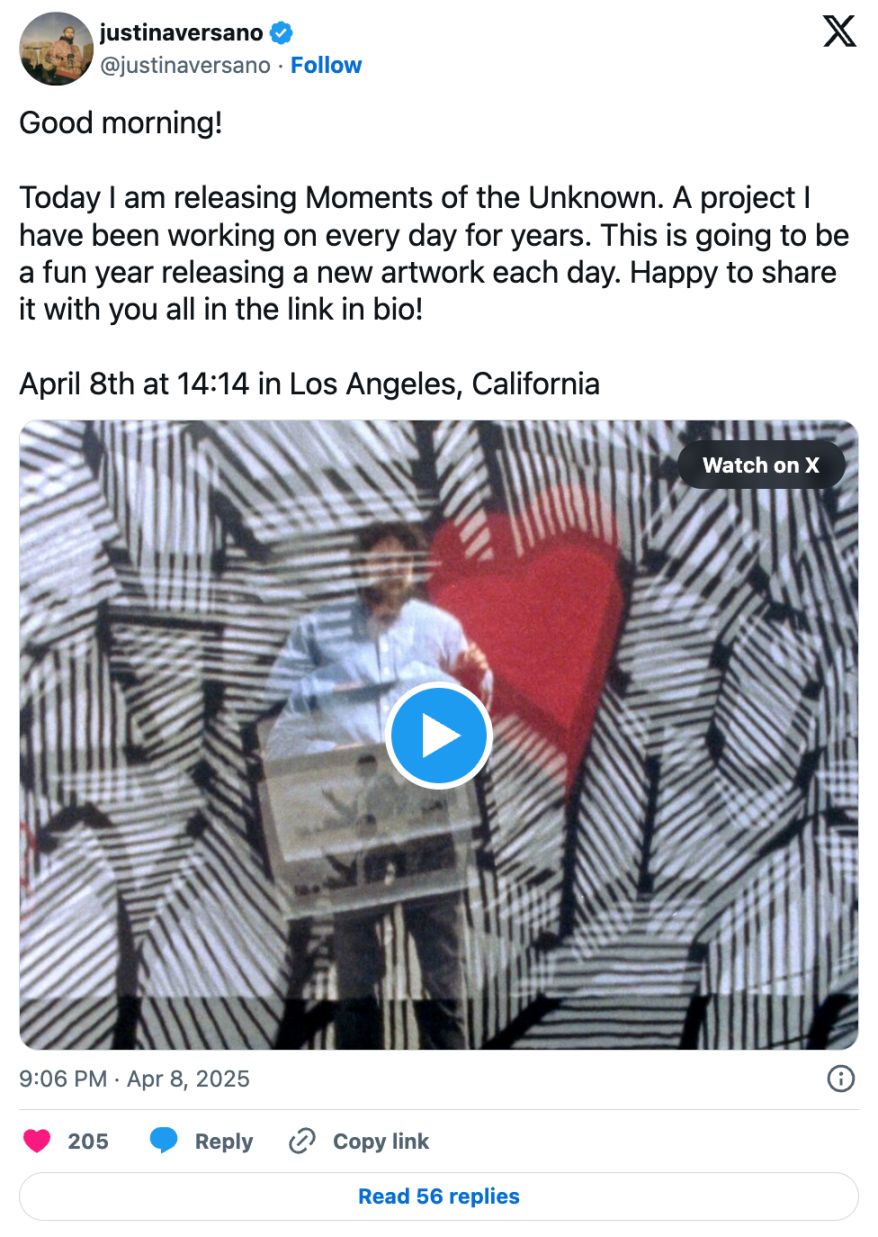Play the embedded video
Image resolution: width=878 pixels, height=1237 pixels.
tap(438, 736)
